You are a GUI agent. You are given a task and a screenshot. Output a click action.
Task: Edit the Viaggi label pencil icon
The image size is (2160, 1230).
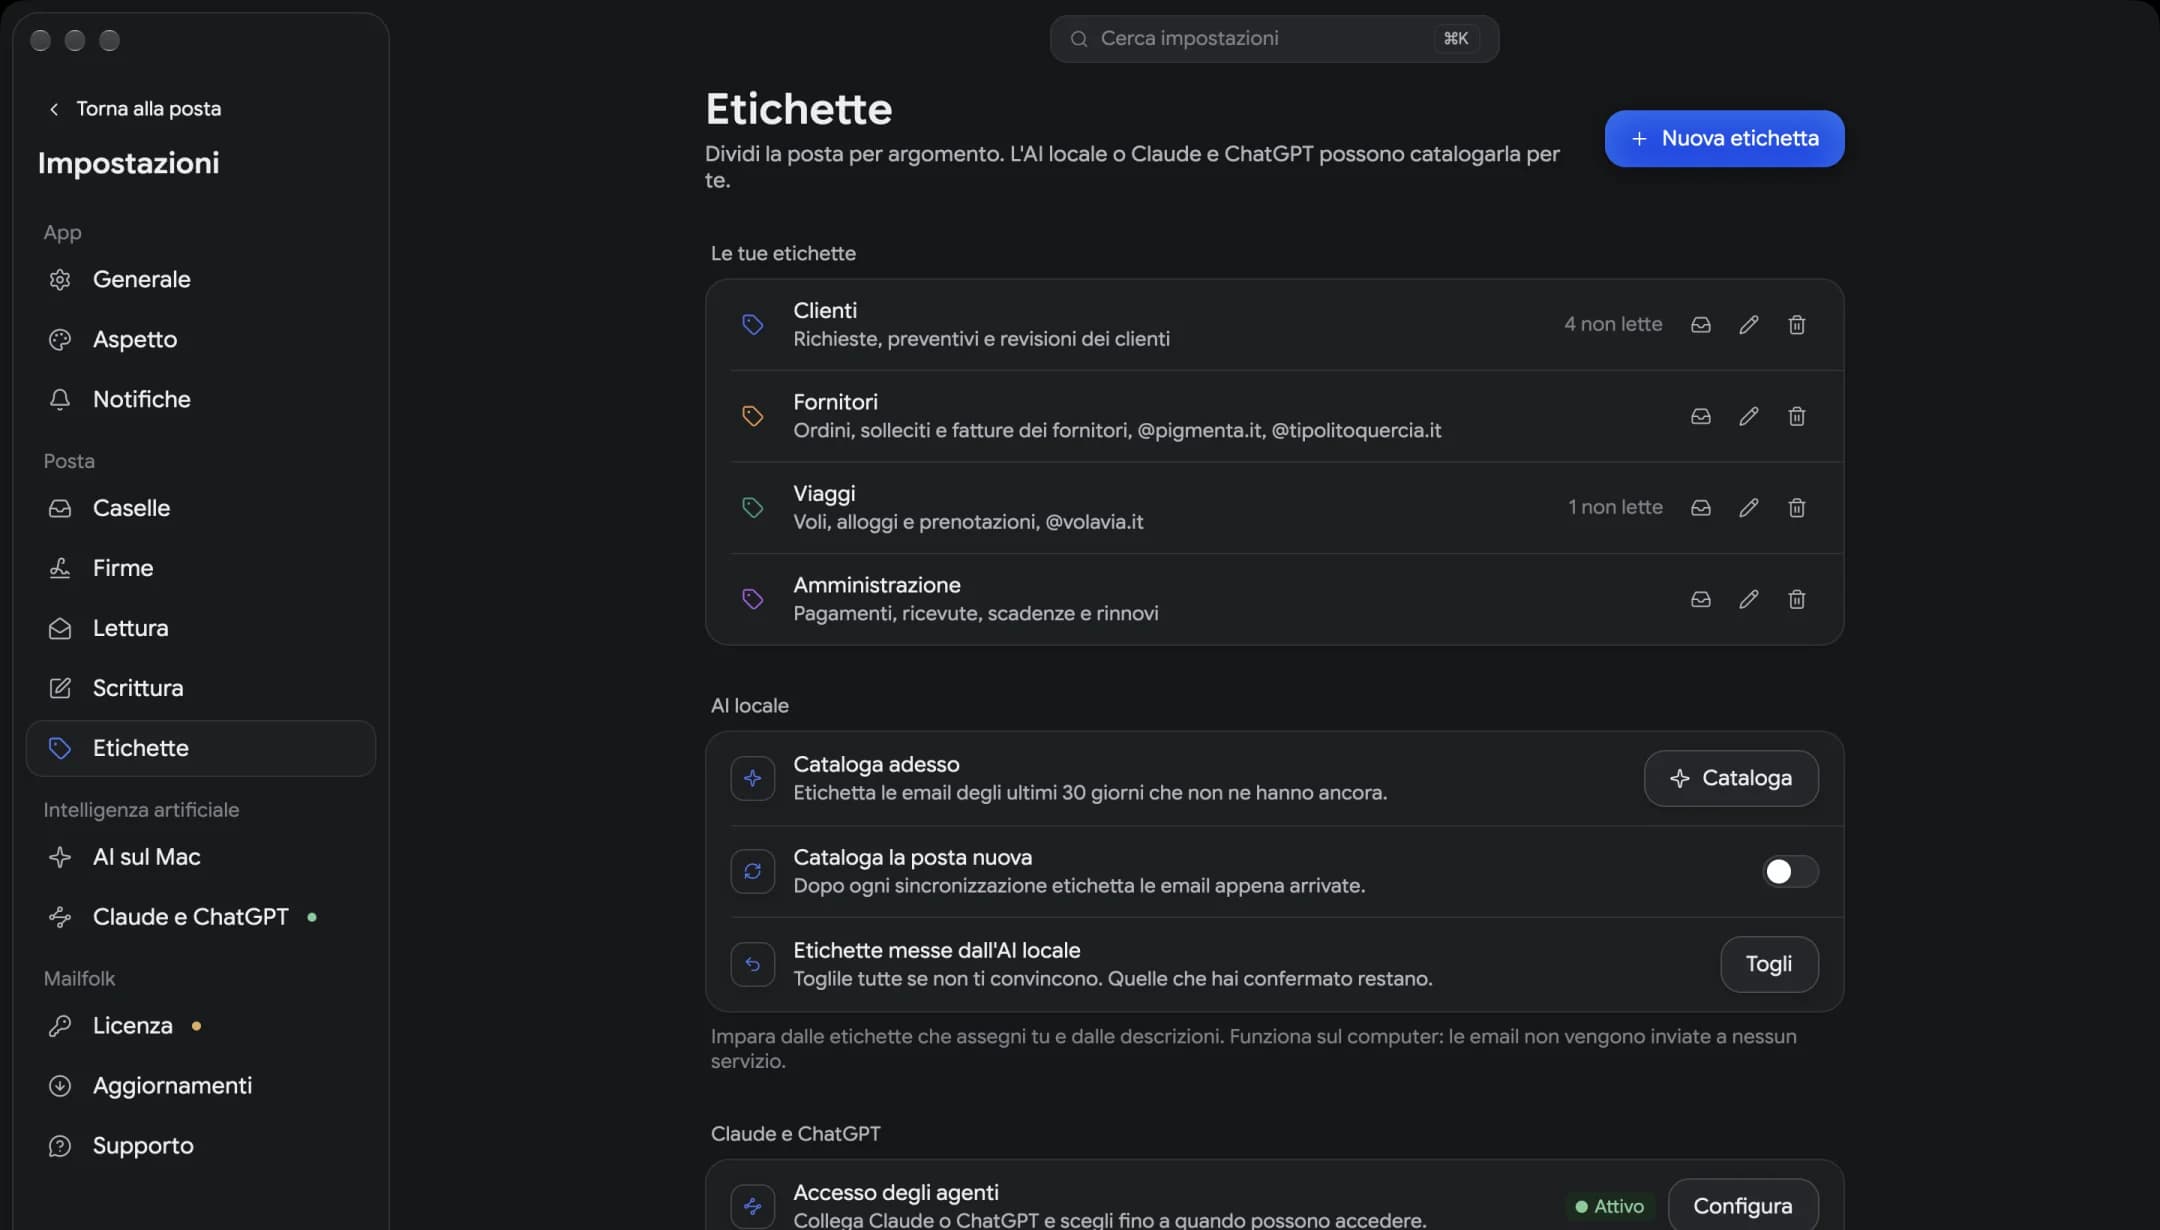[x=1748, y=508]
